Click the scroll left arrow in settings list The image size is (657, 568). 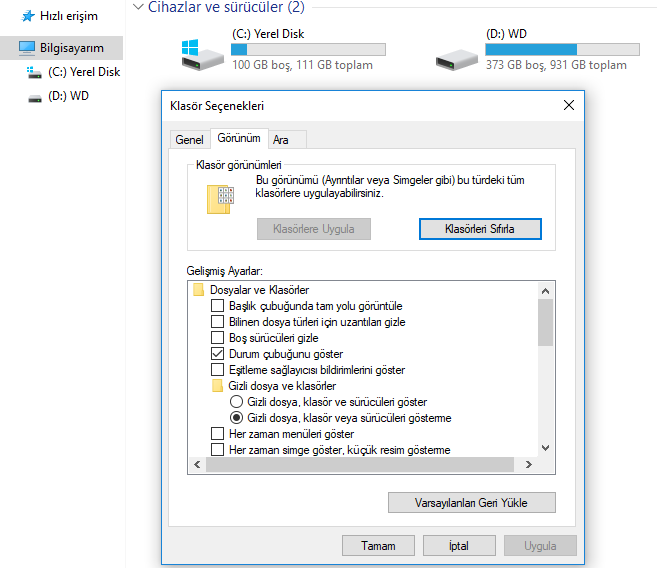point(197,465)
